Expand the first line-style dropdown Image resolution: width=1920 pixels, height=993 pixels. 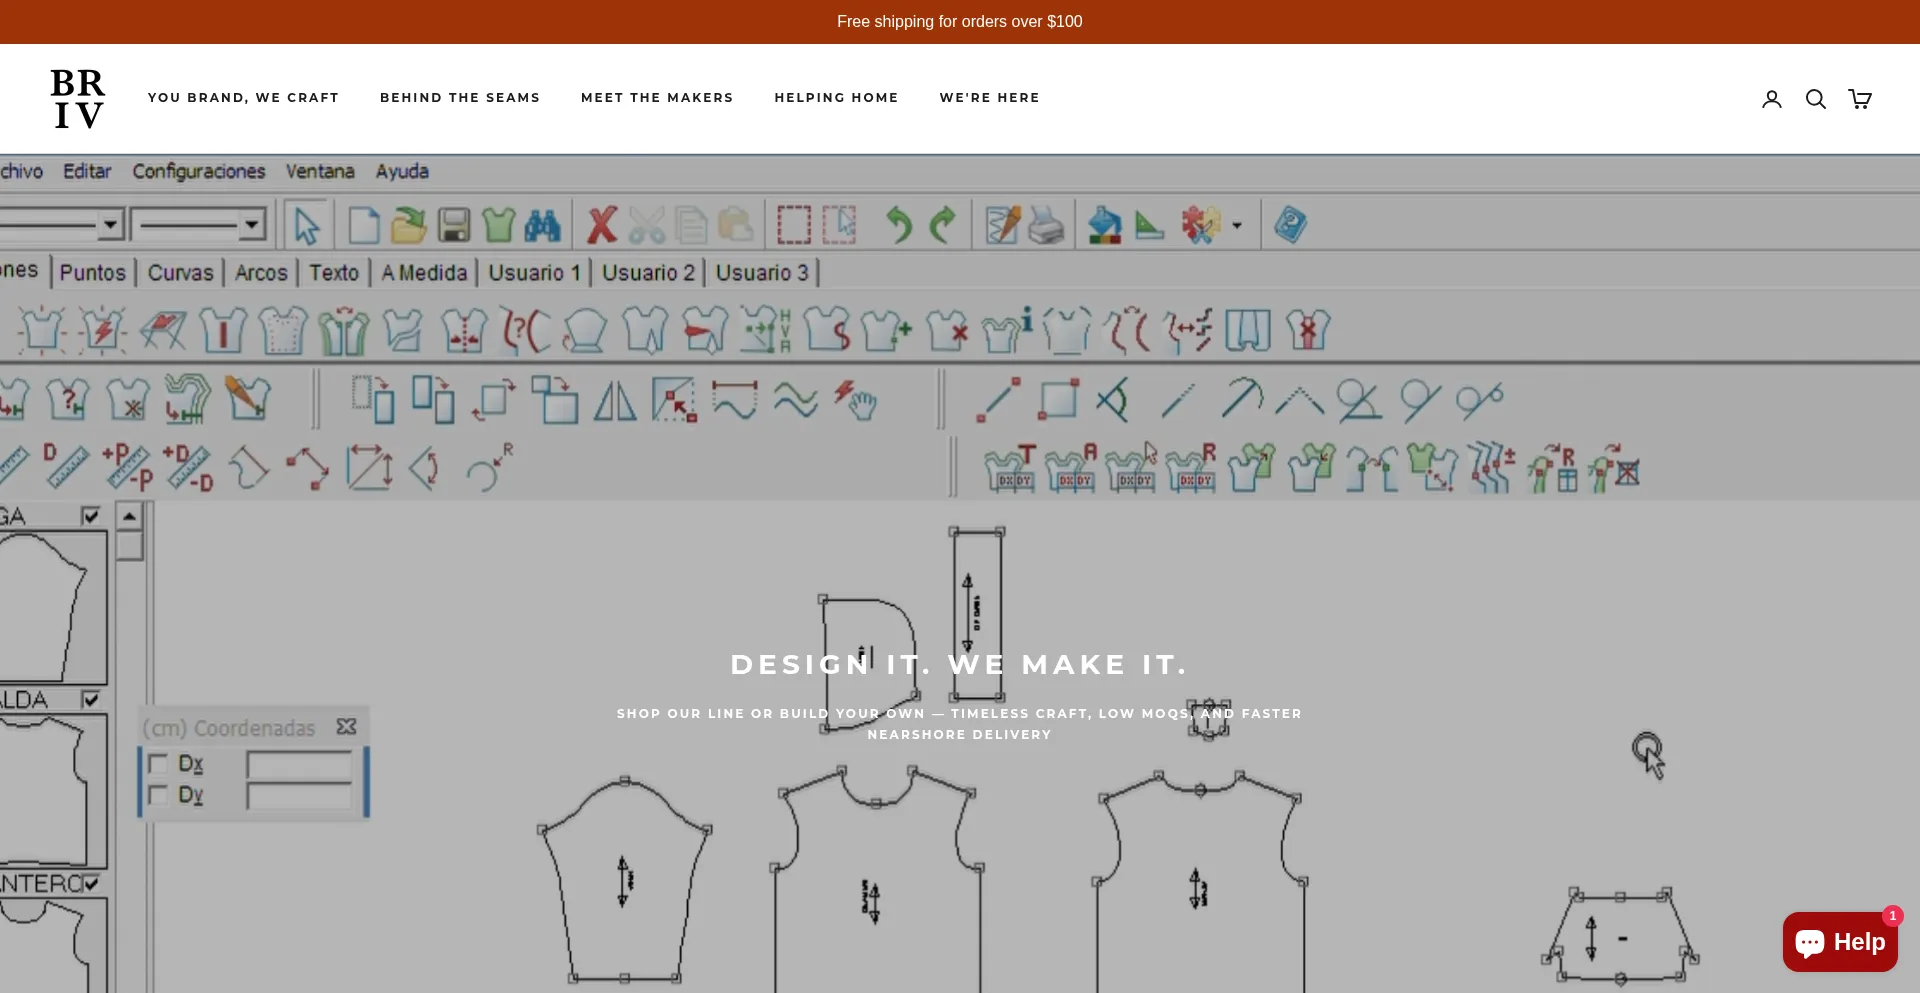click(111, 224)
